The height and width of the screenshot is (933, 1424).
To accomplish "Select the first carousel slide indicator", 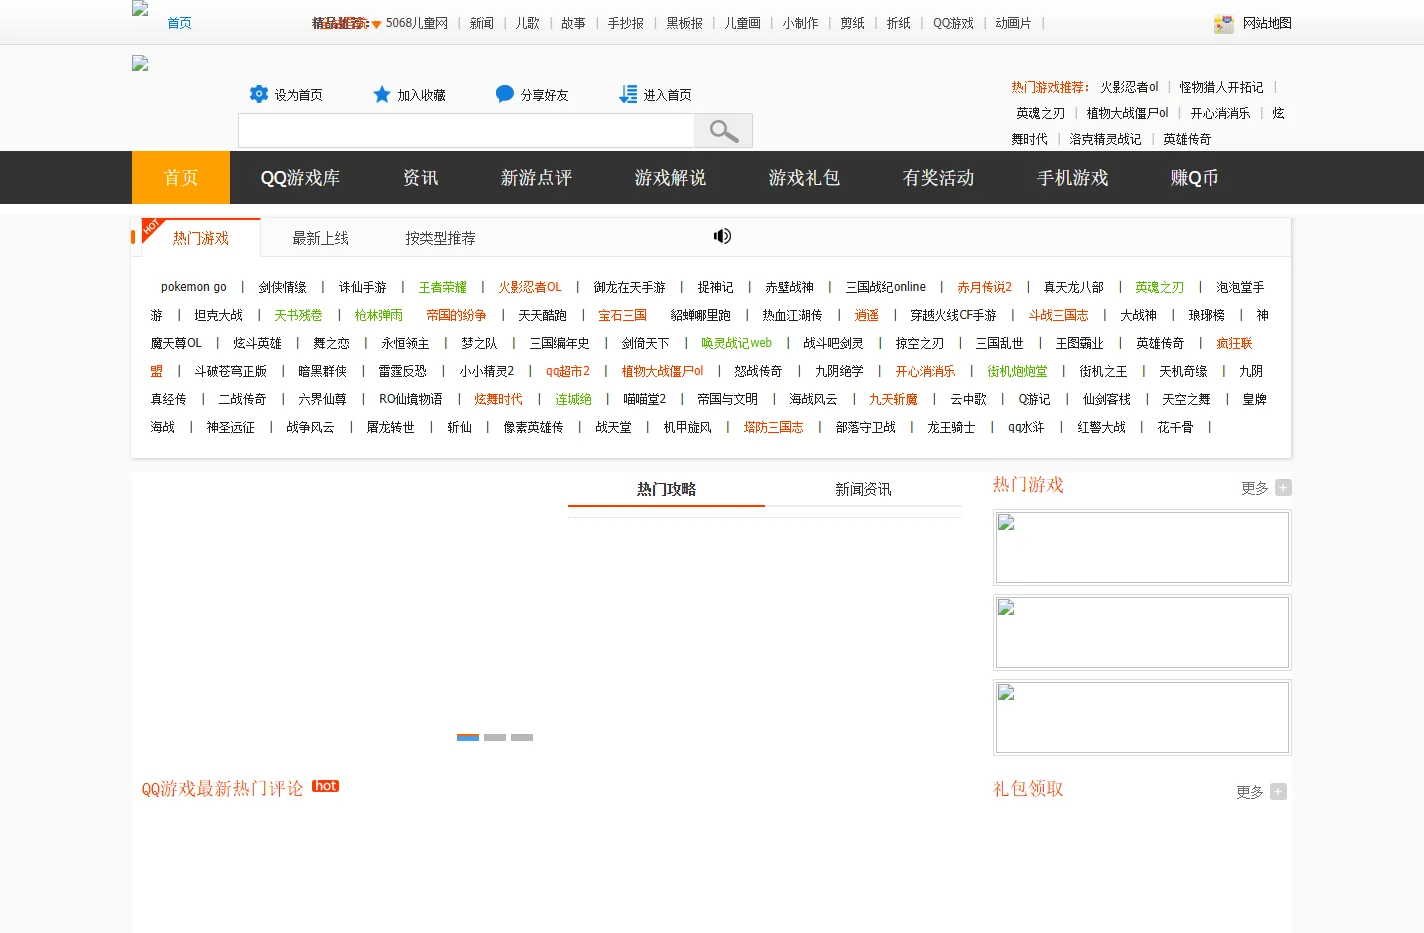I will [468, 737].
